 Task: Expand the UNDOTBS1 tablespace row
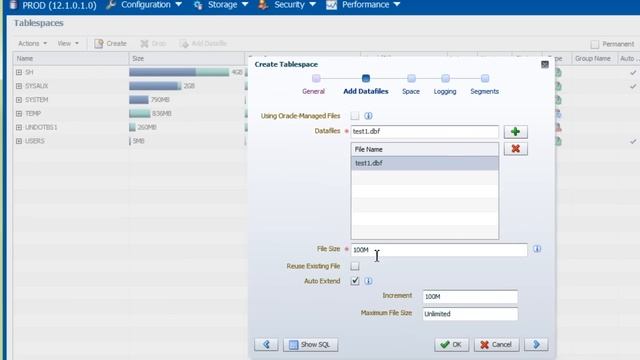[19, 127]
